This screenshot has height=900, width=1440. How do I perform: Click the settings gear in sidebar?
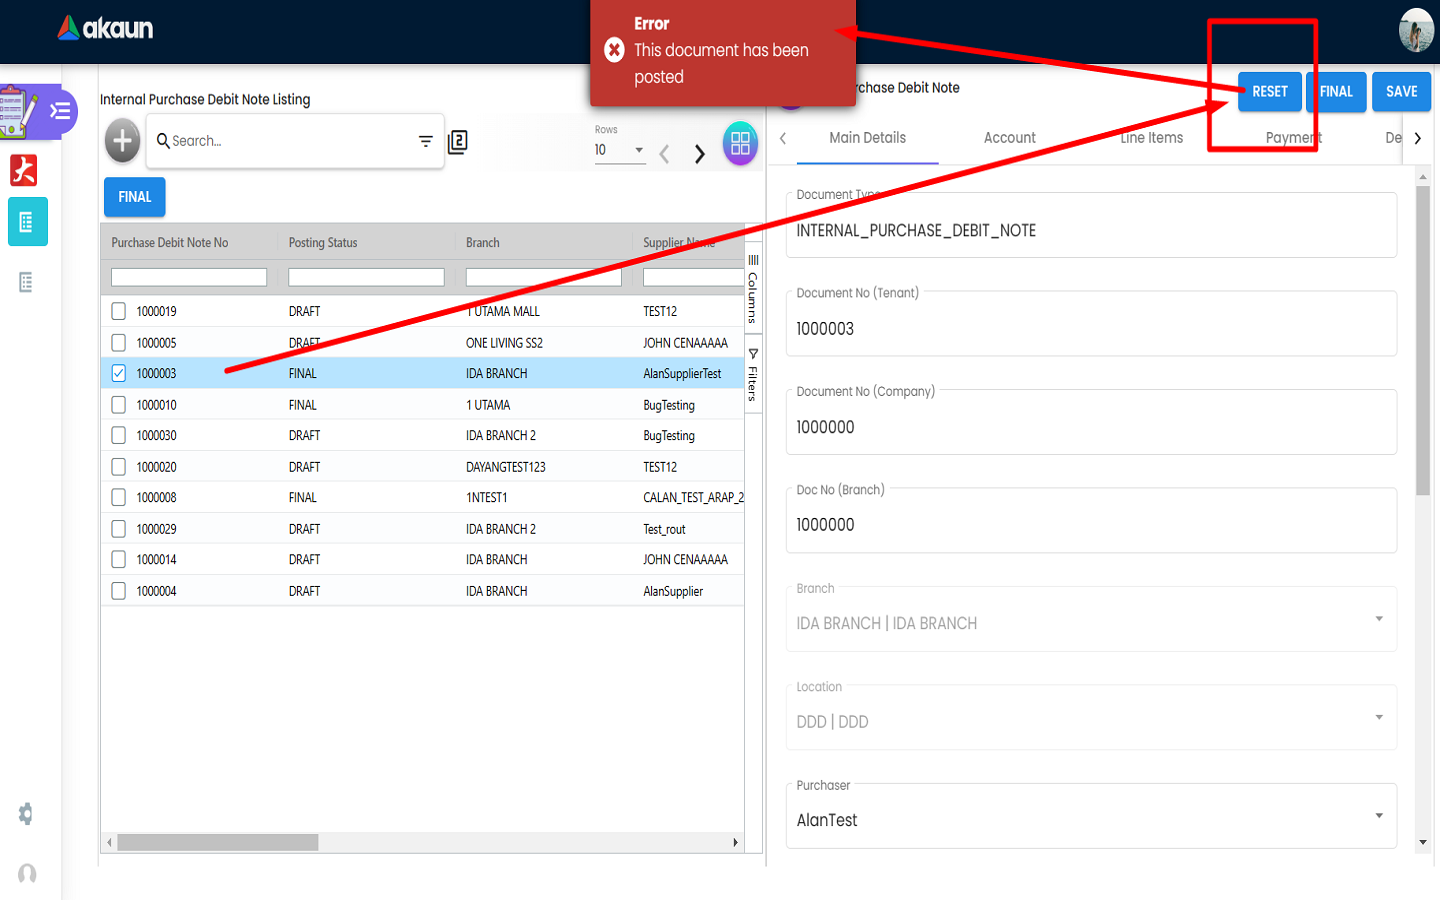26,814
